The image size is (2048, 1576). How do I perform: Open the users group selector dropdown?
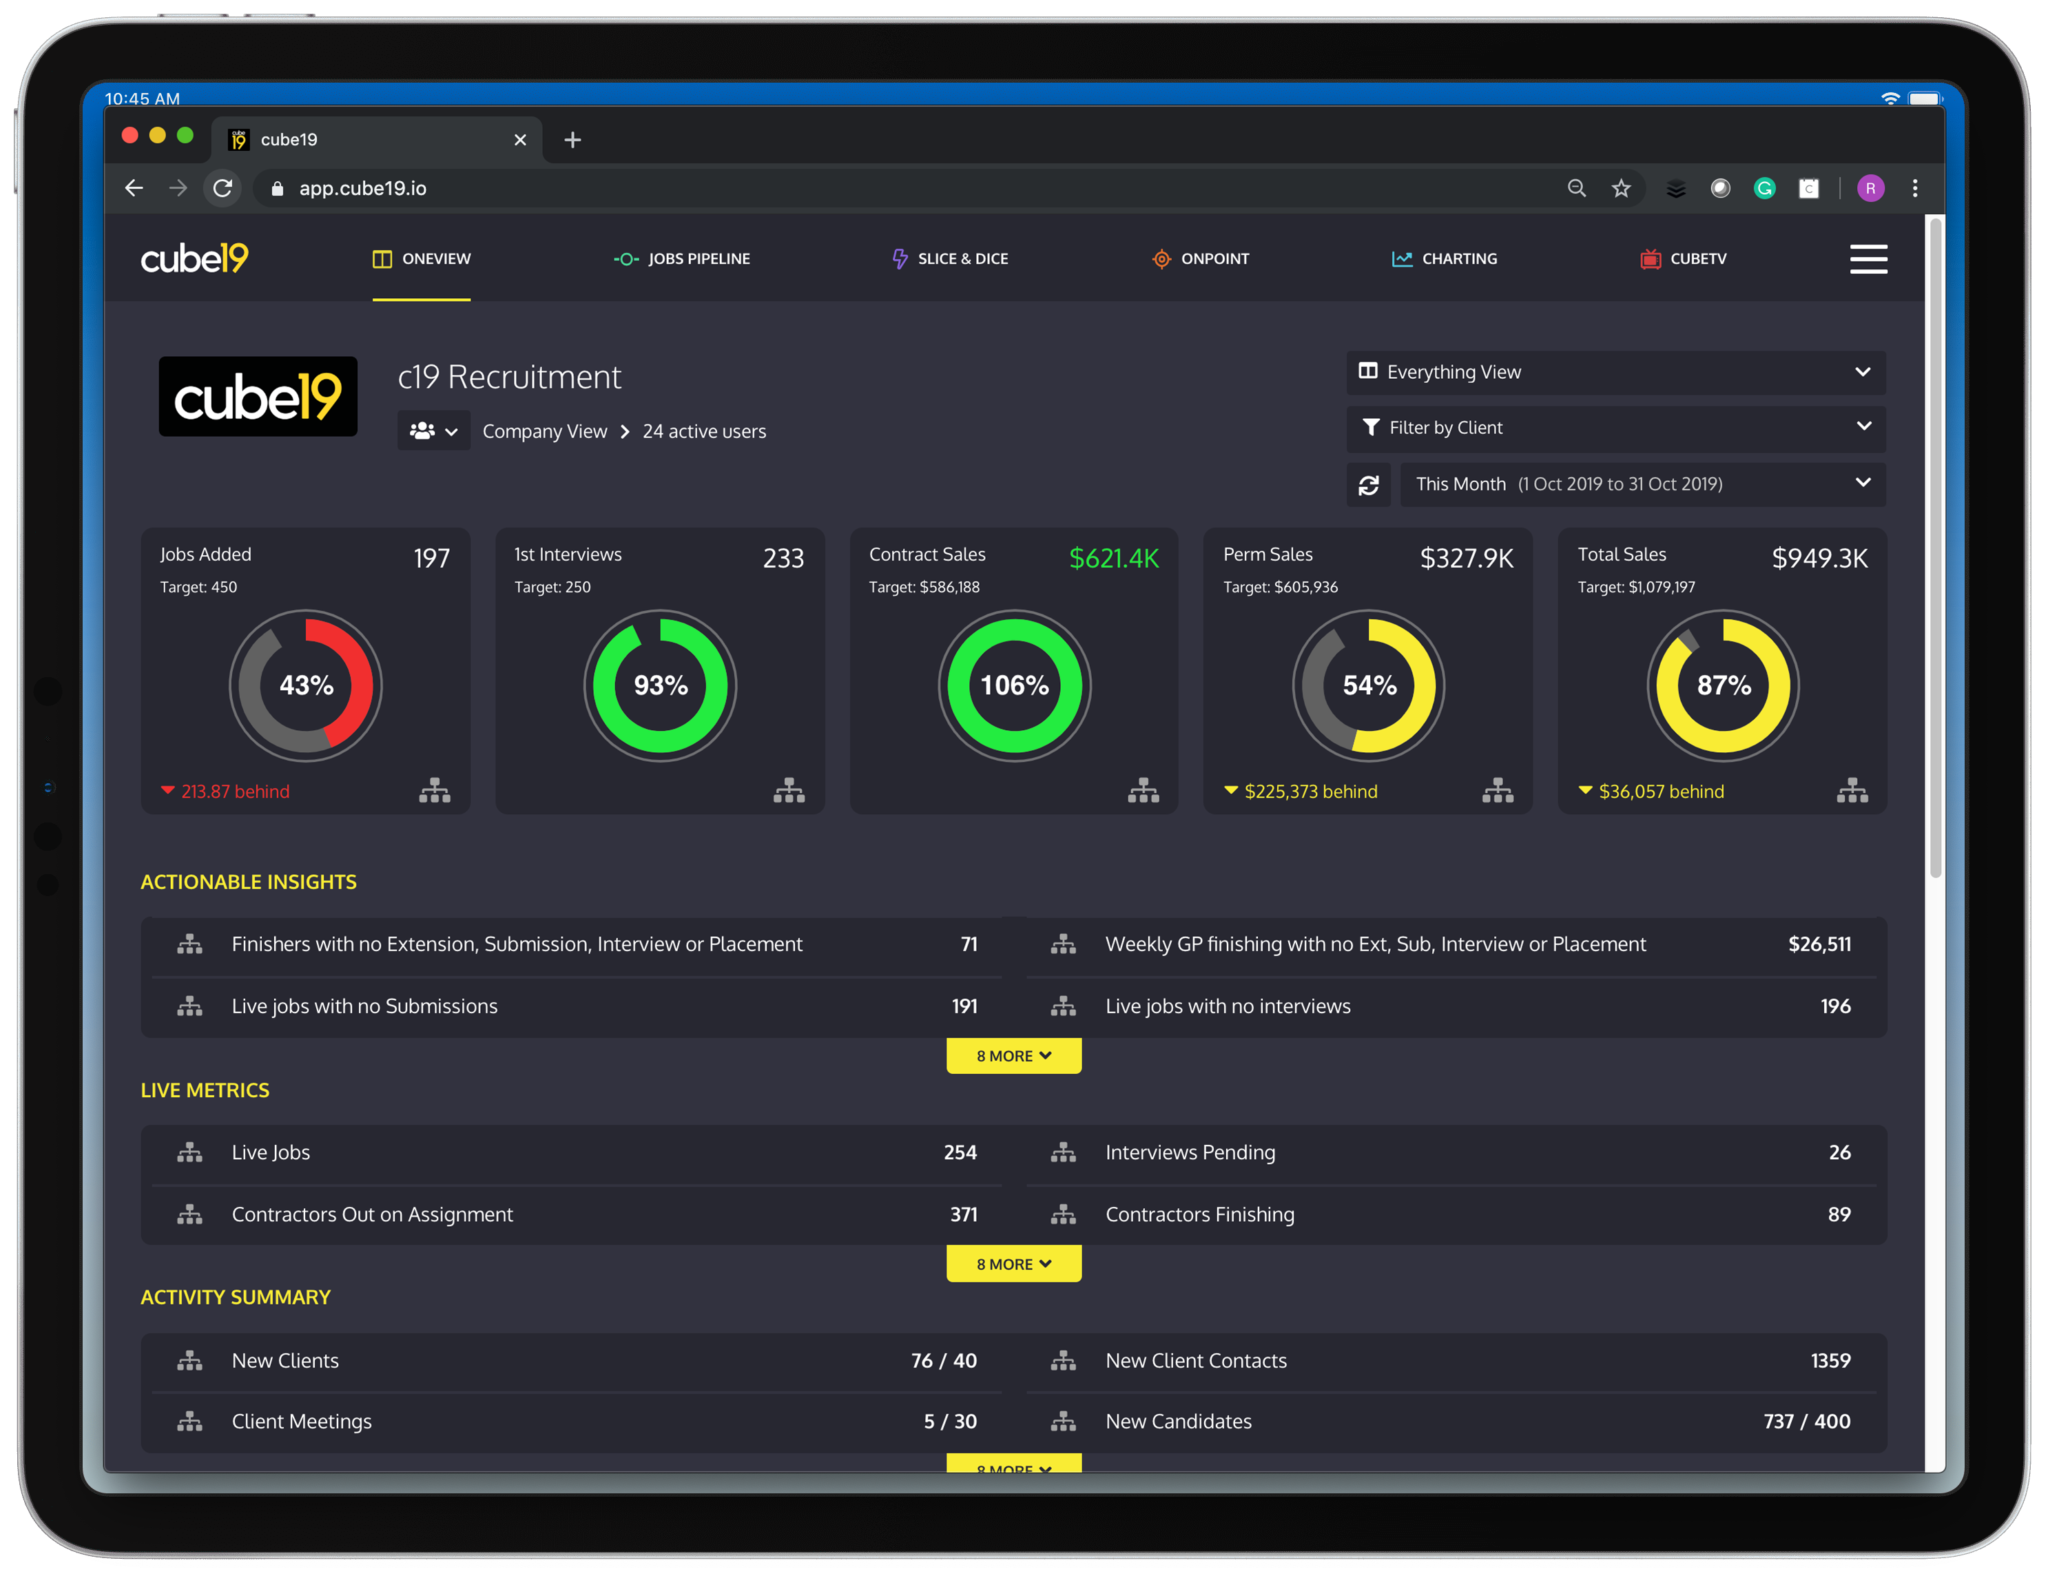[433, 431]
